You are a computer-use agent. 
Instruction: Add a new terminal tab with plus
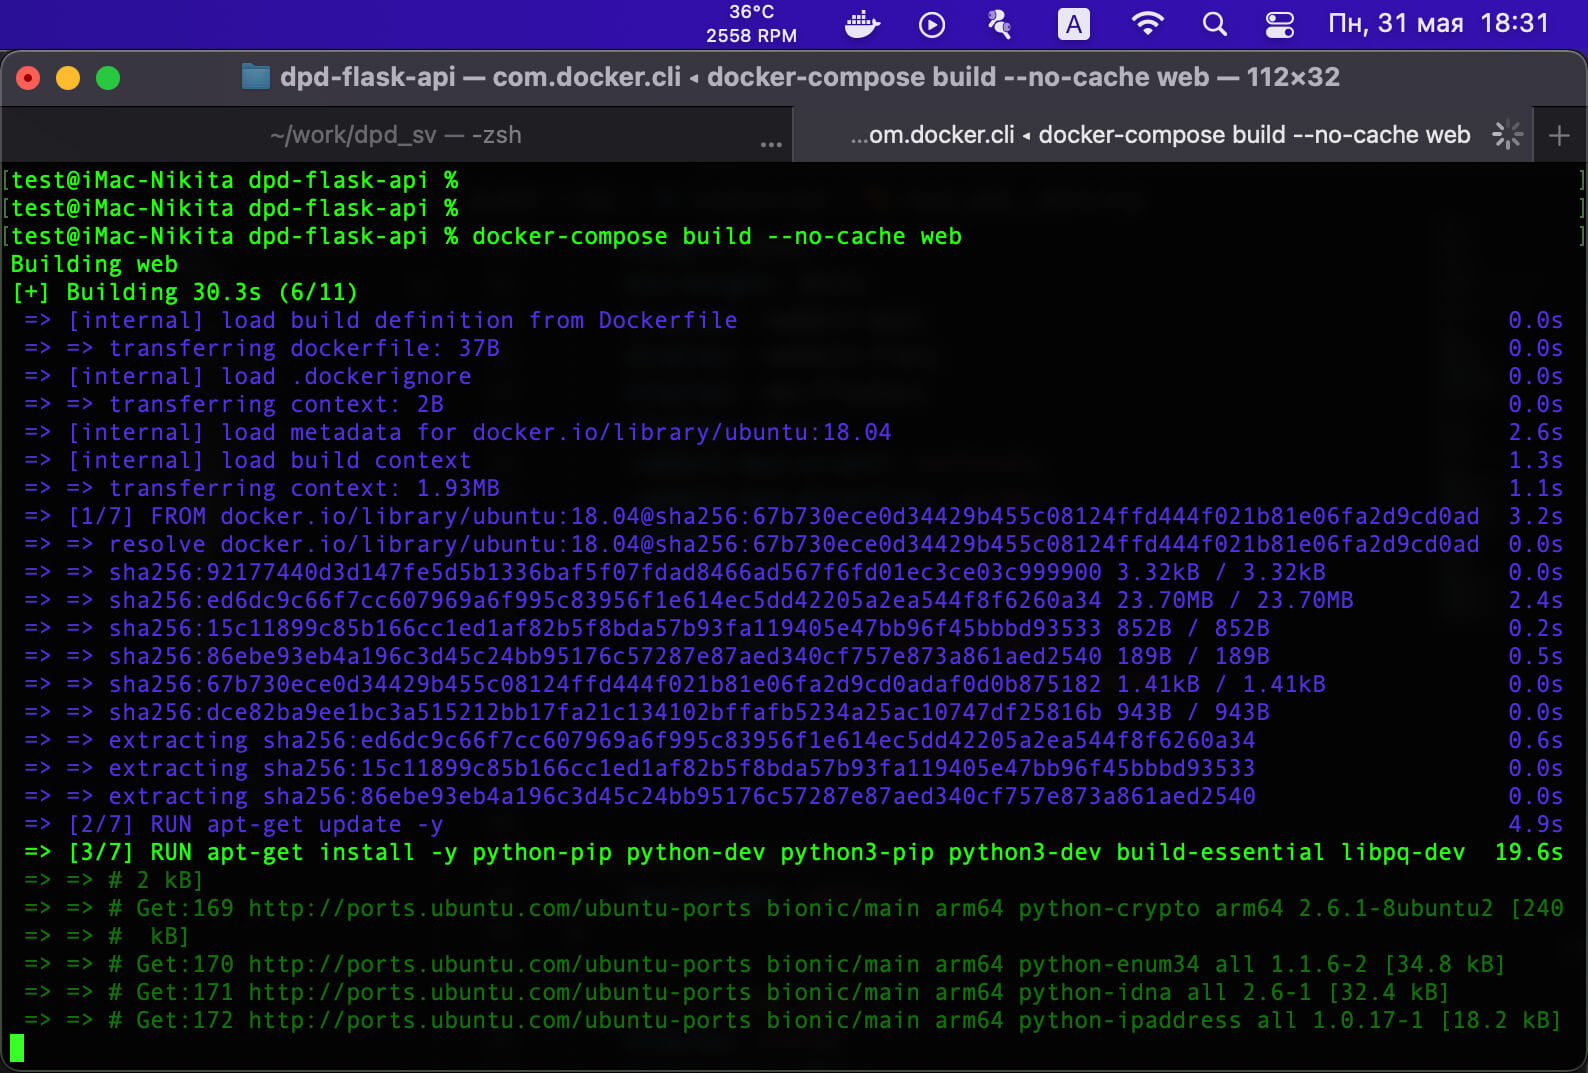1558,135
